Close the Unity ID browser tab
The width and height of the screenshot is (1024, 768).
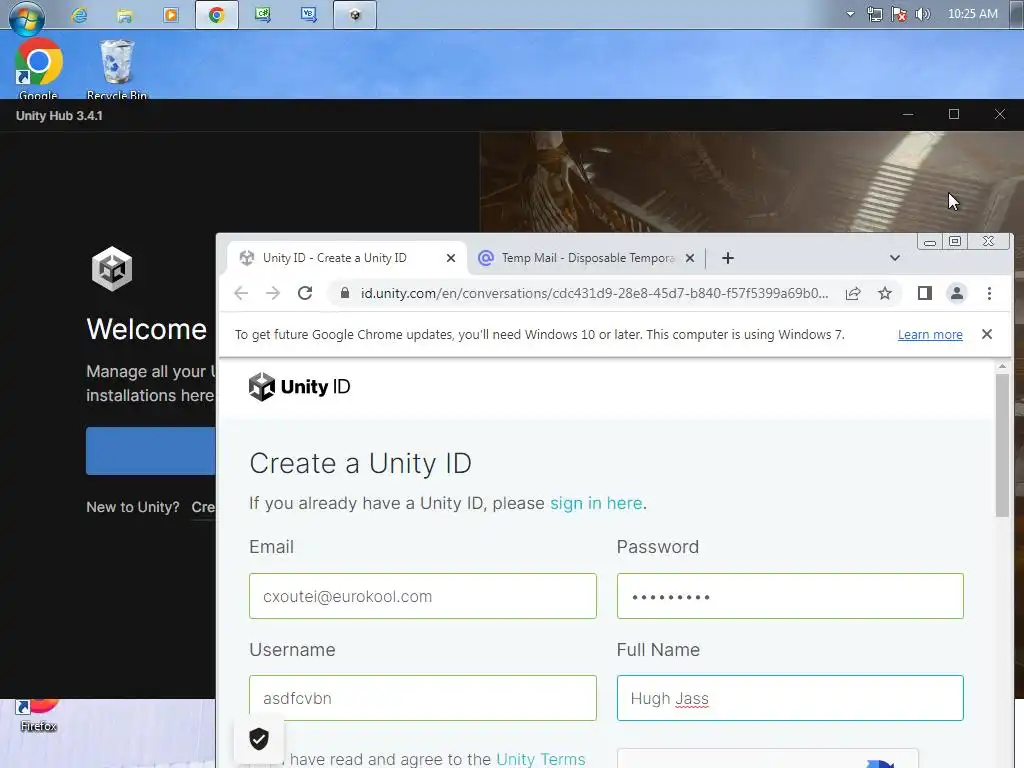pyautogui.click(x=451, y=258)
